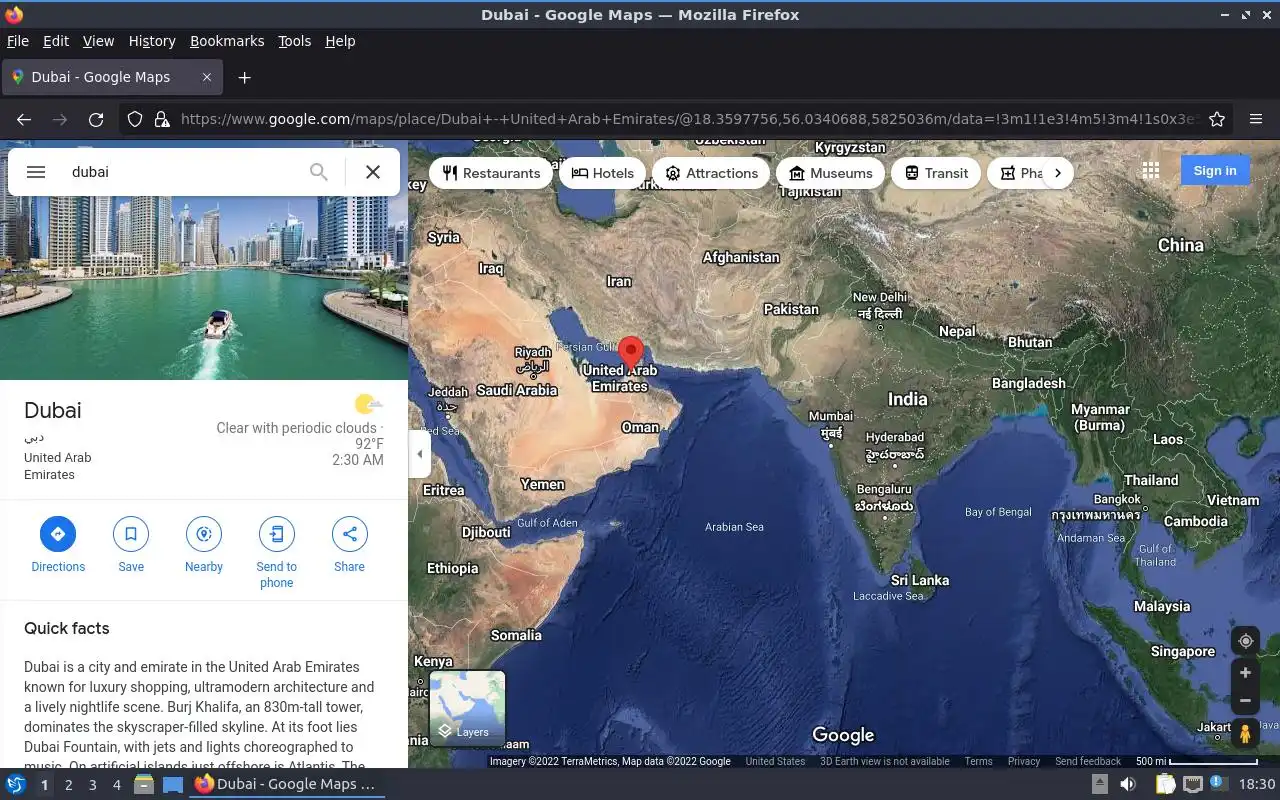Screen dimensions: 1280x800
Task: Open the Layers map type switcher
Action: click(x=467, y=708)
